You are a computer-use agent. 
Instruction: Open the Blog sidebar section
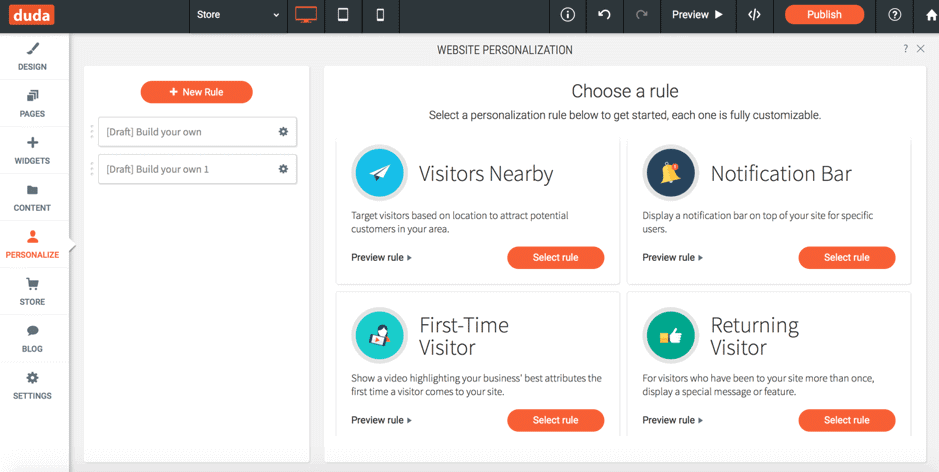(x=32, y=338)
